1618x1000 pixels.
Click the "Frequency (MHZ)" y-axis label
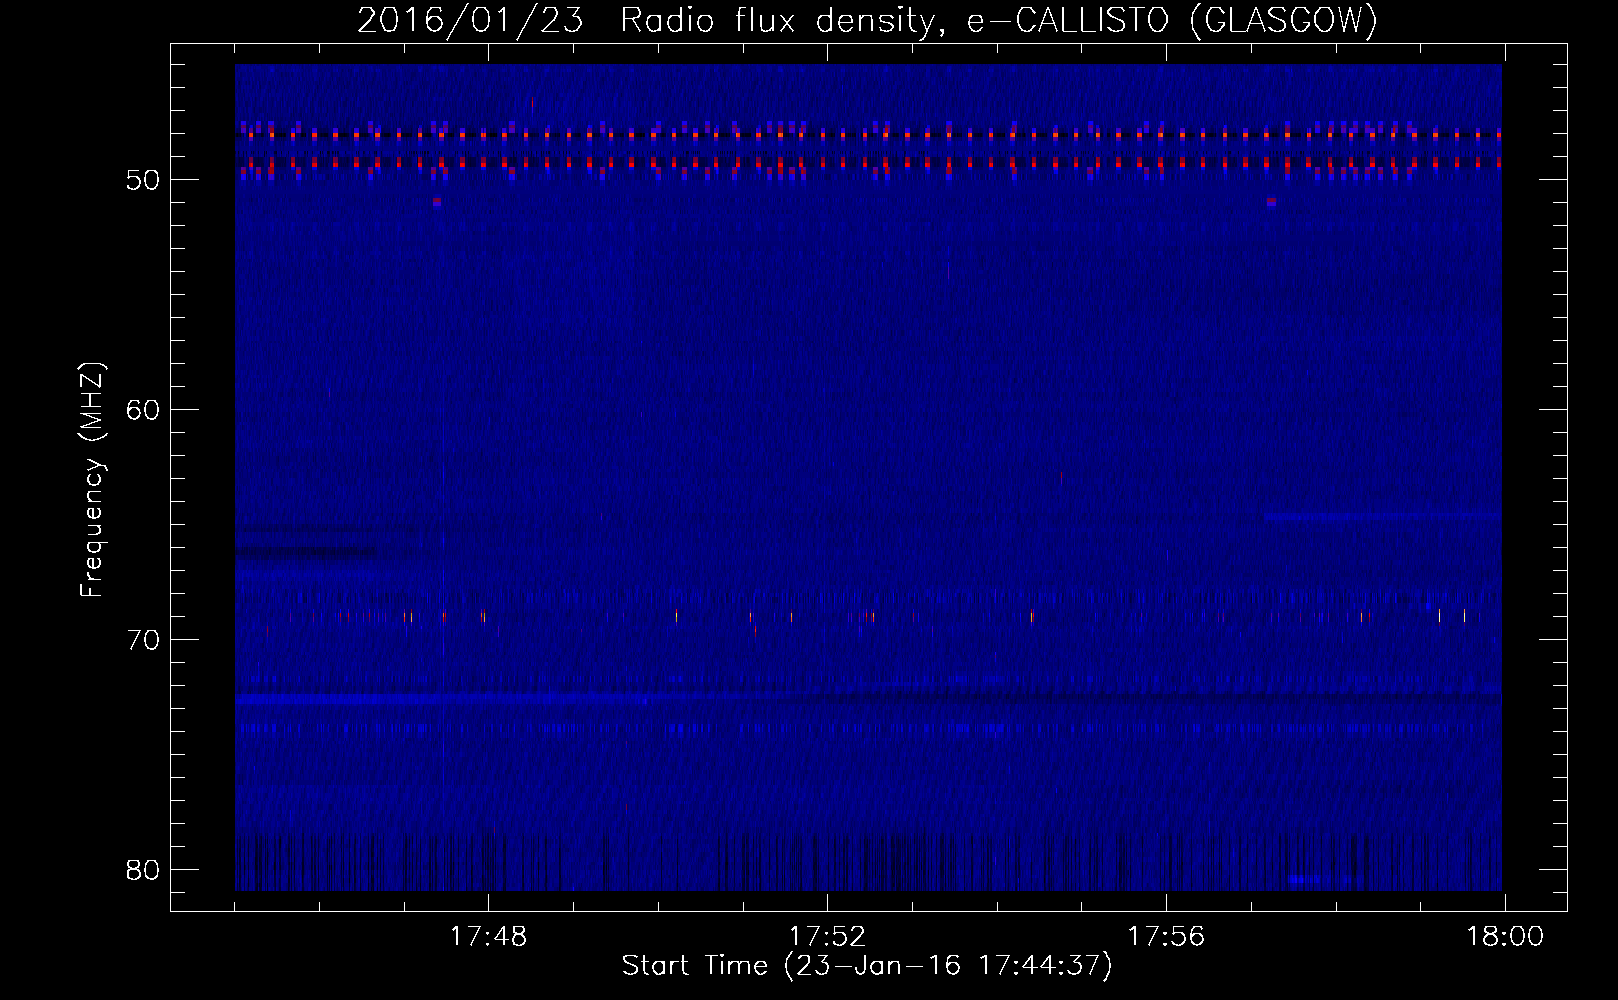(92, 479)
